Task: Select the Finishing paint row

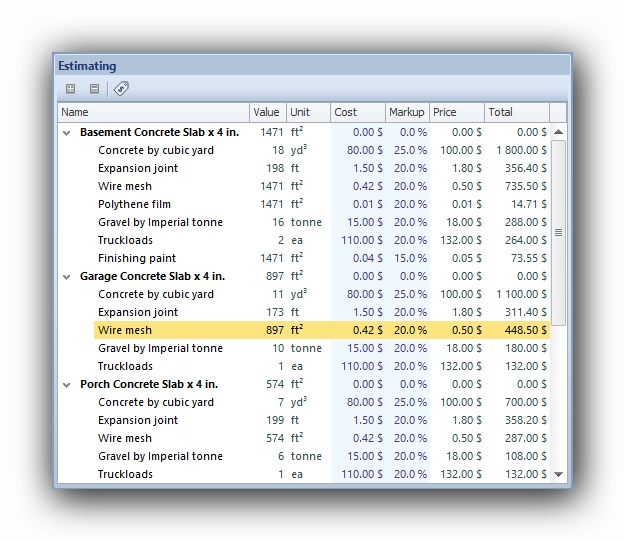Action: (x=304, y=258)
